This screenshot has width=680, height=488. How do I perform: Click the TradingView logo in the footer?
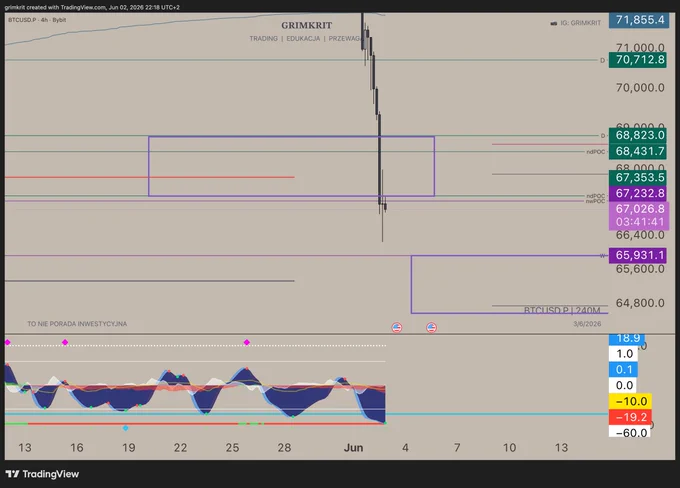point(42,474)
